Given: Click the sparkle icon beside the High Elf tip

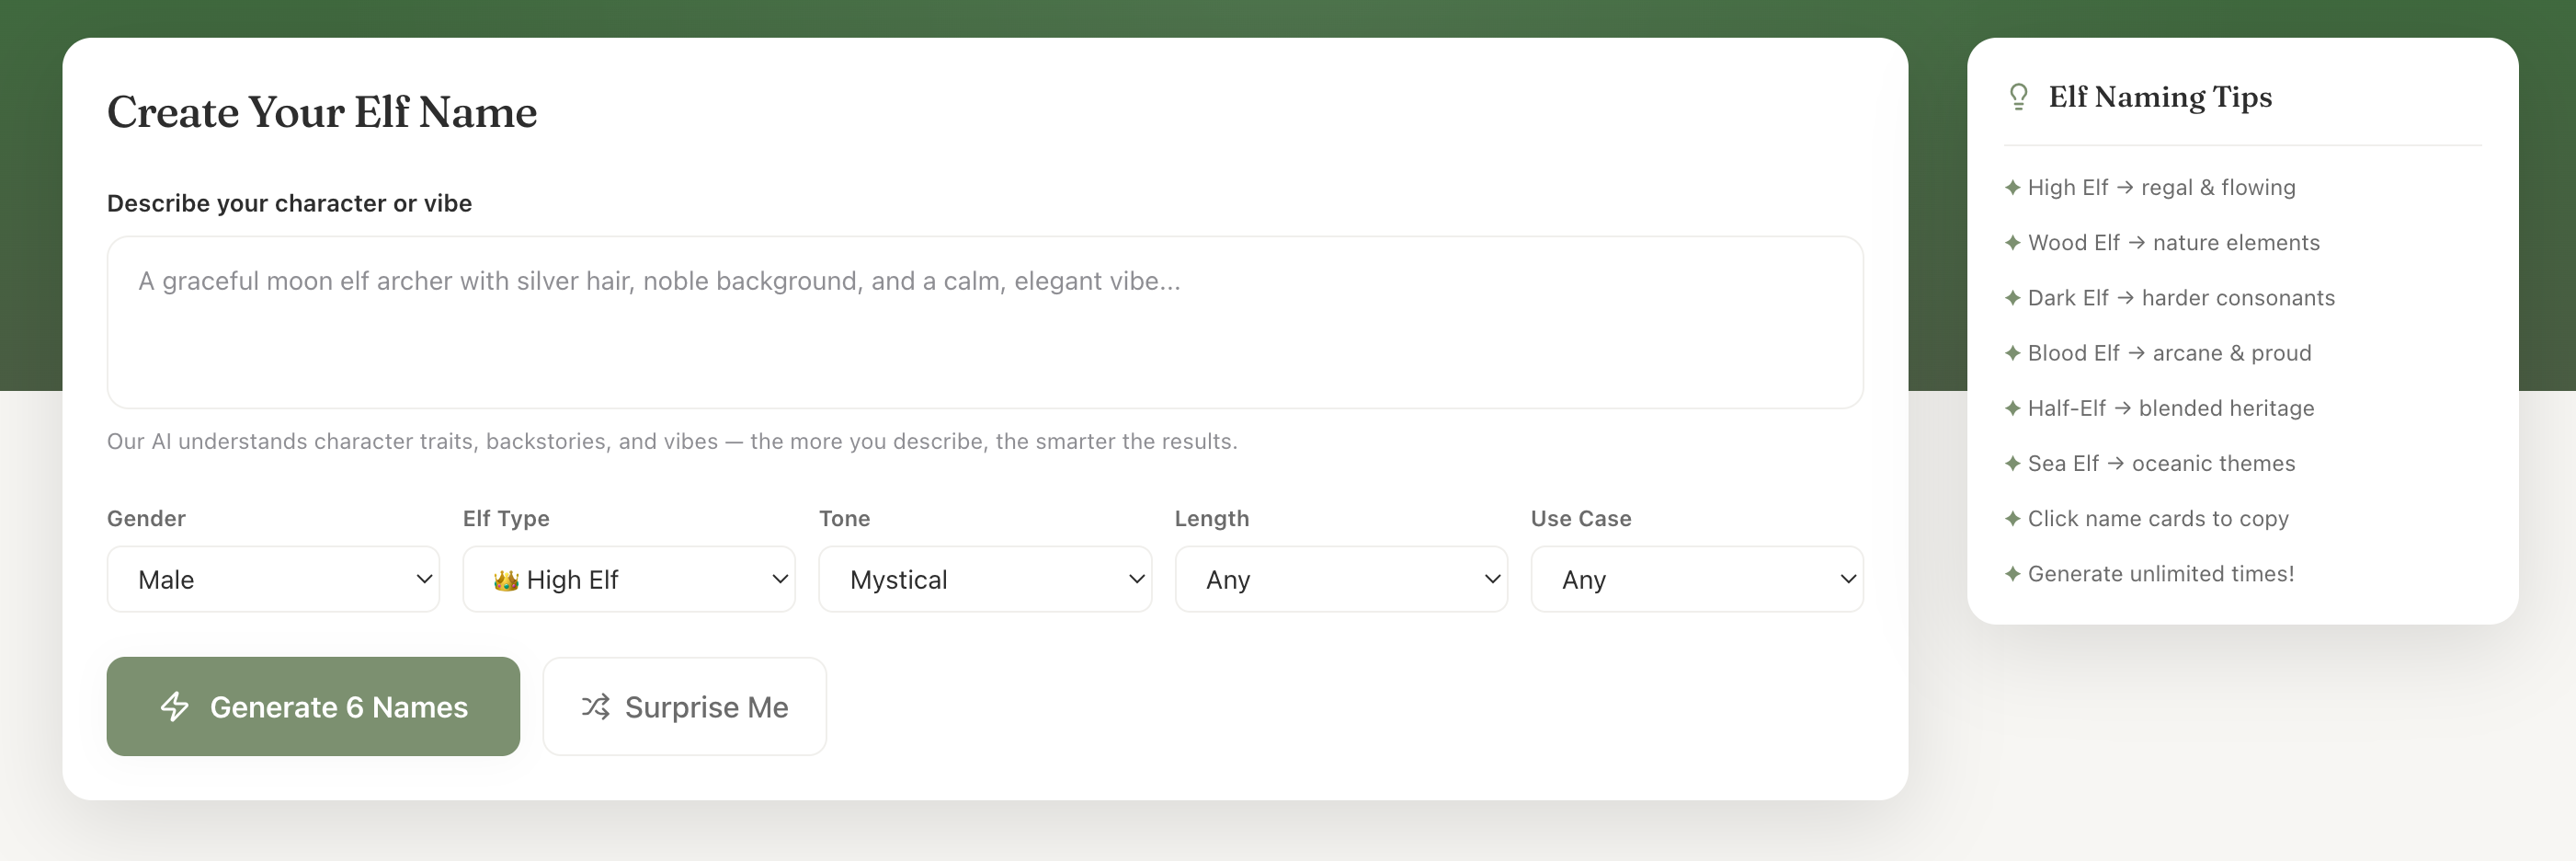Looking at the screenshot, I should tap(2013, 187).
